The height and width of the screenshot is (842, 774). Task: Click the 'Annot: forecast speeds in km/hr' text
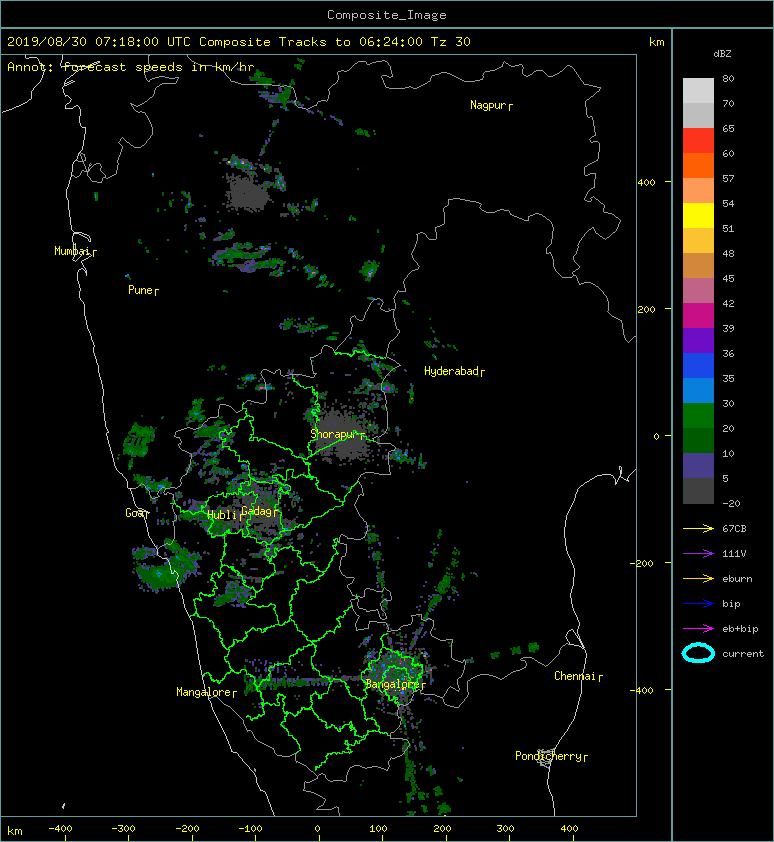[131, 67]
